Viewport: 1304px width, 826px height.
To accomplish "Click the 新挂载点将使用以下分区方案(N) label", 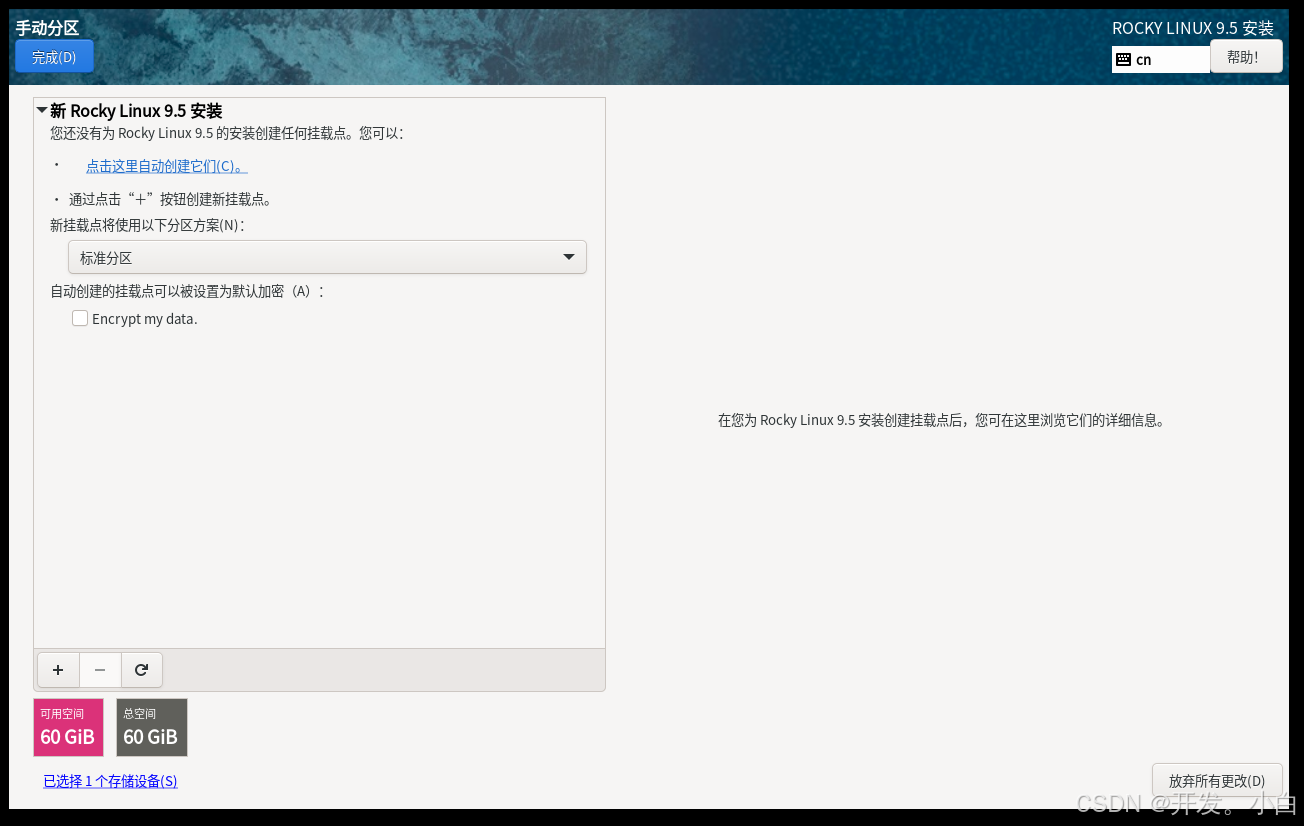I will pyautogui.click(x=148, y=225).
